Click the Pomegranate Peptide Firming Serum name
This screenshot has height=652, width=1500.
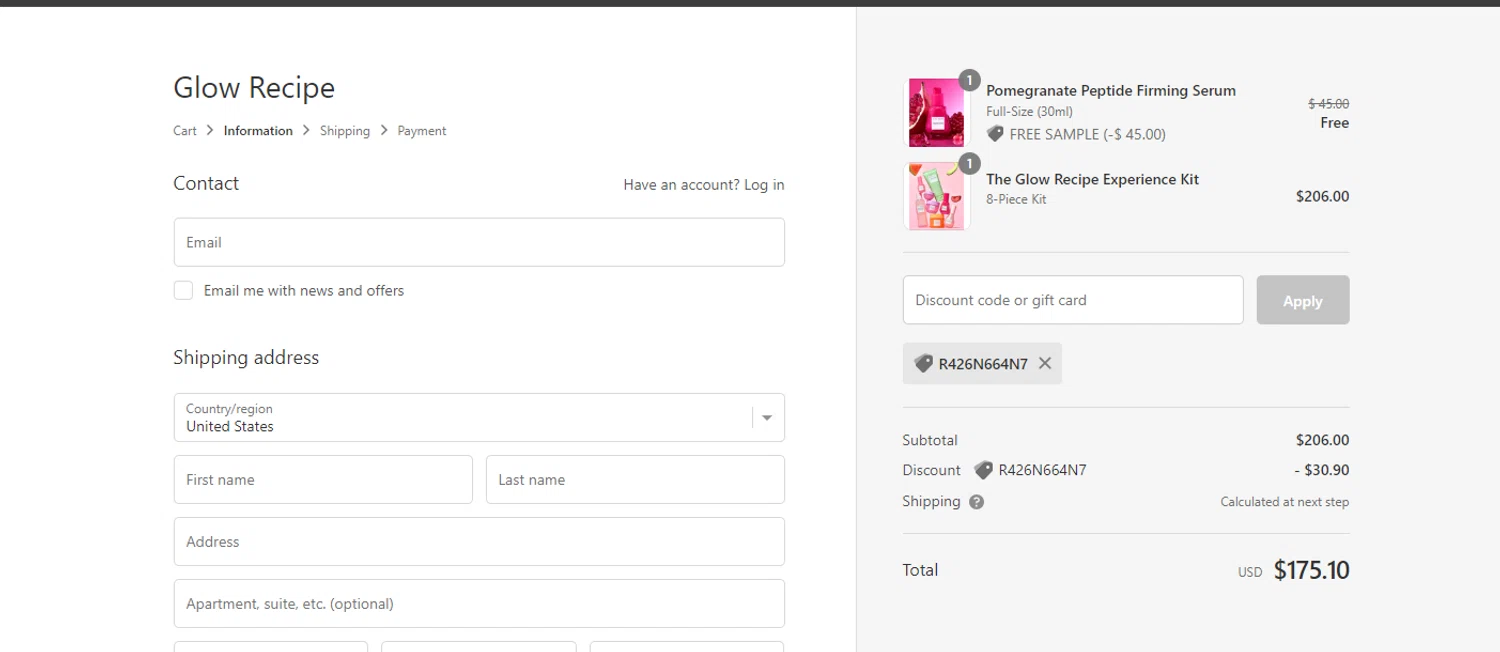1111,91
